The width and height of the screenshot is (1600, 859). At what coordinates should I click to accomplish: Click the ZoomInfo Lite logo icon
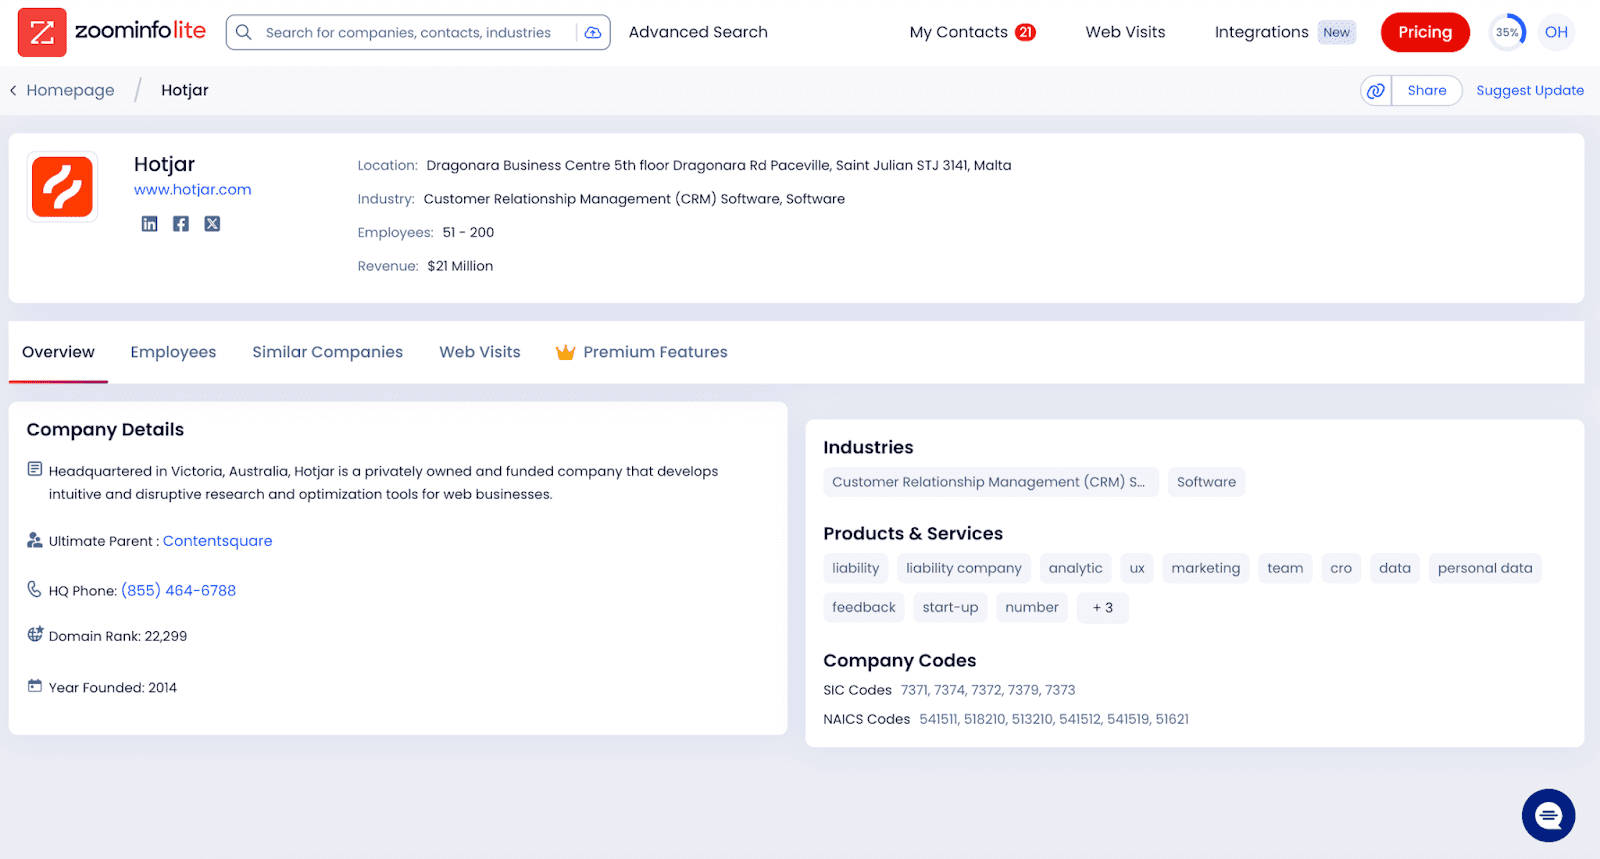point(42,32)
